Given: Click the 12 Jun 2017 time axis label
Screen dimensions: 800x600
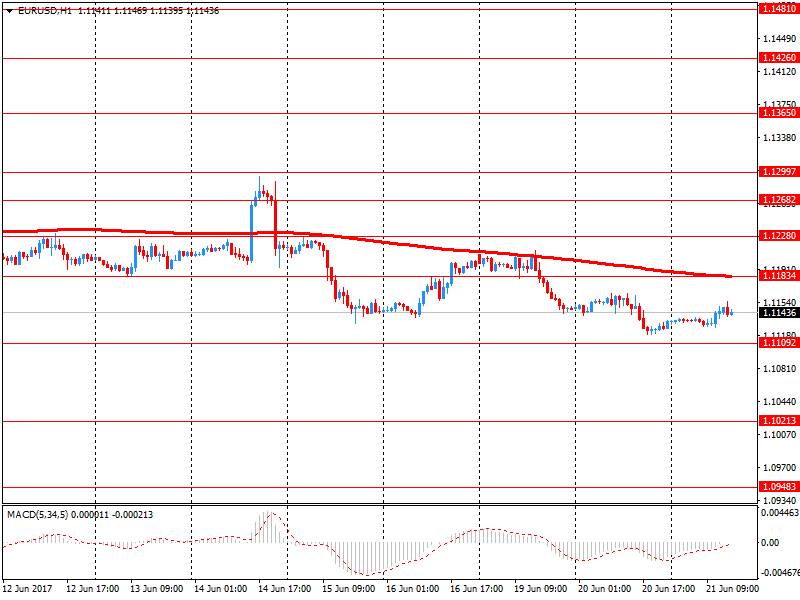Looking at the screenshot, I should 28,589.
